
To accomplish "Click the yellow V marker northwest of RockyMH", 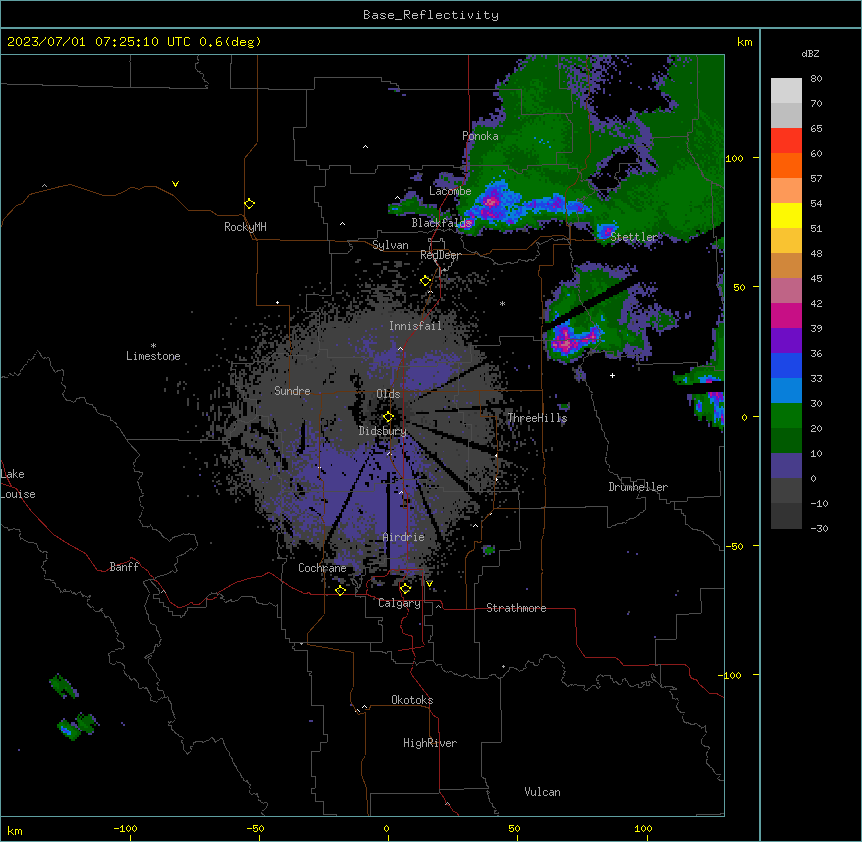I will (x=175, y=184).
